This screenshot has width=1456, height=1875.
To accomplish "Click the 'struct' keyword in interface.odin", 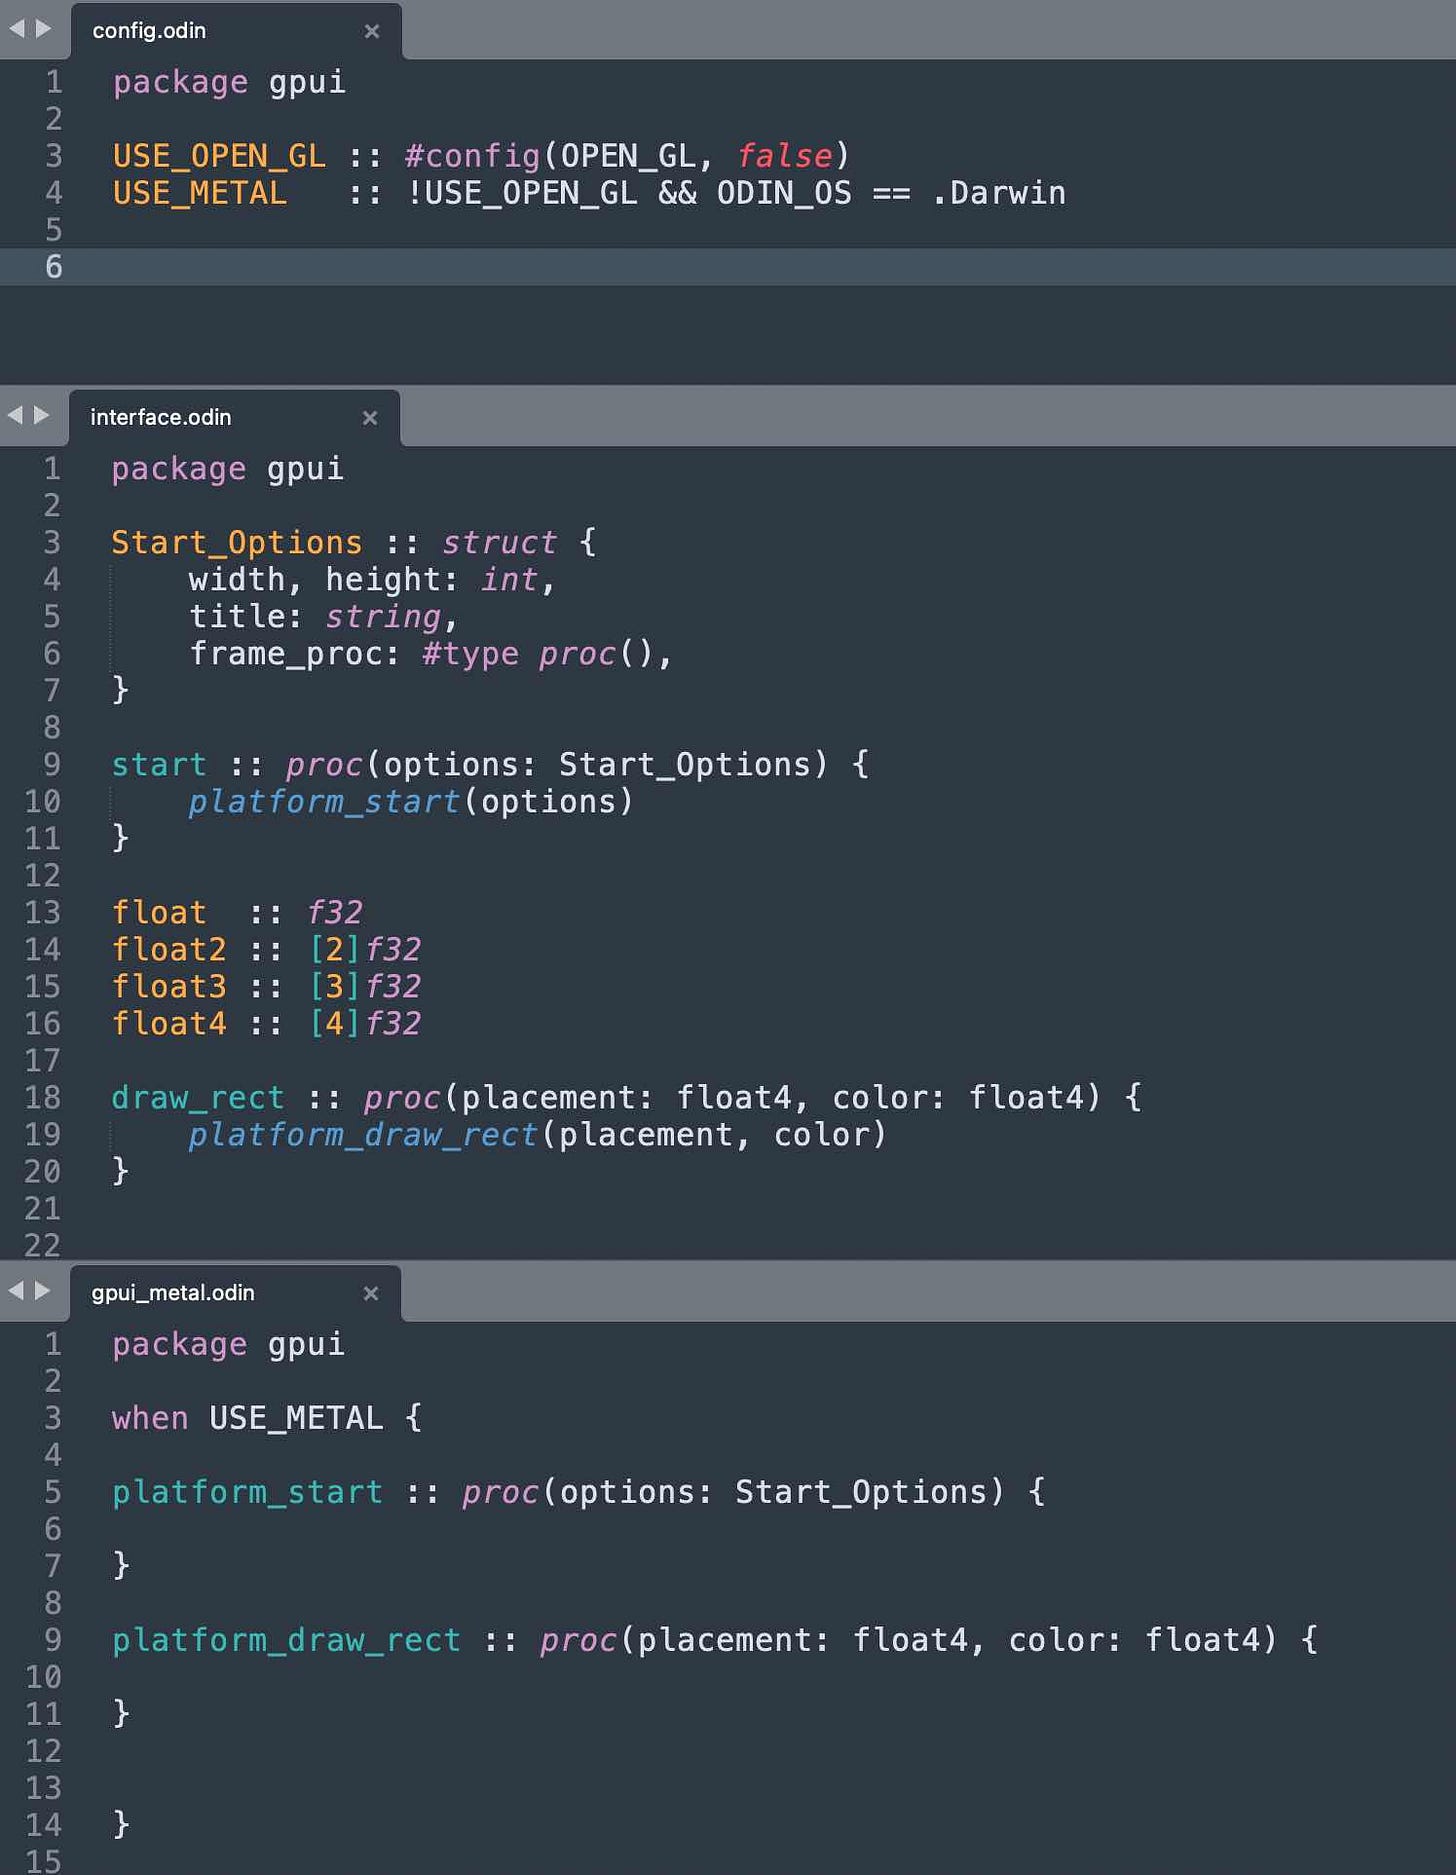I will [499, 543].
